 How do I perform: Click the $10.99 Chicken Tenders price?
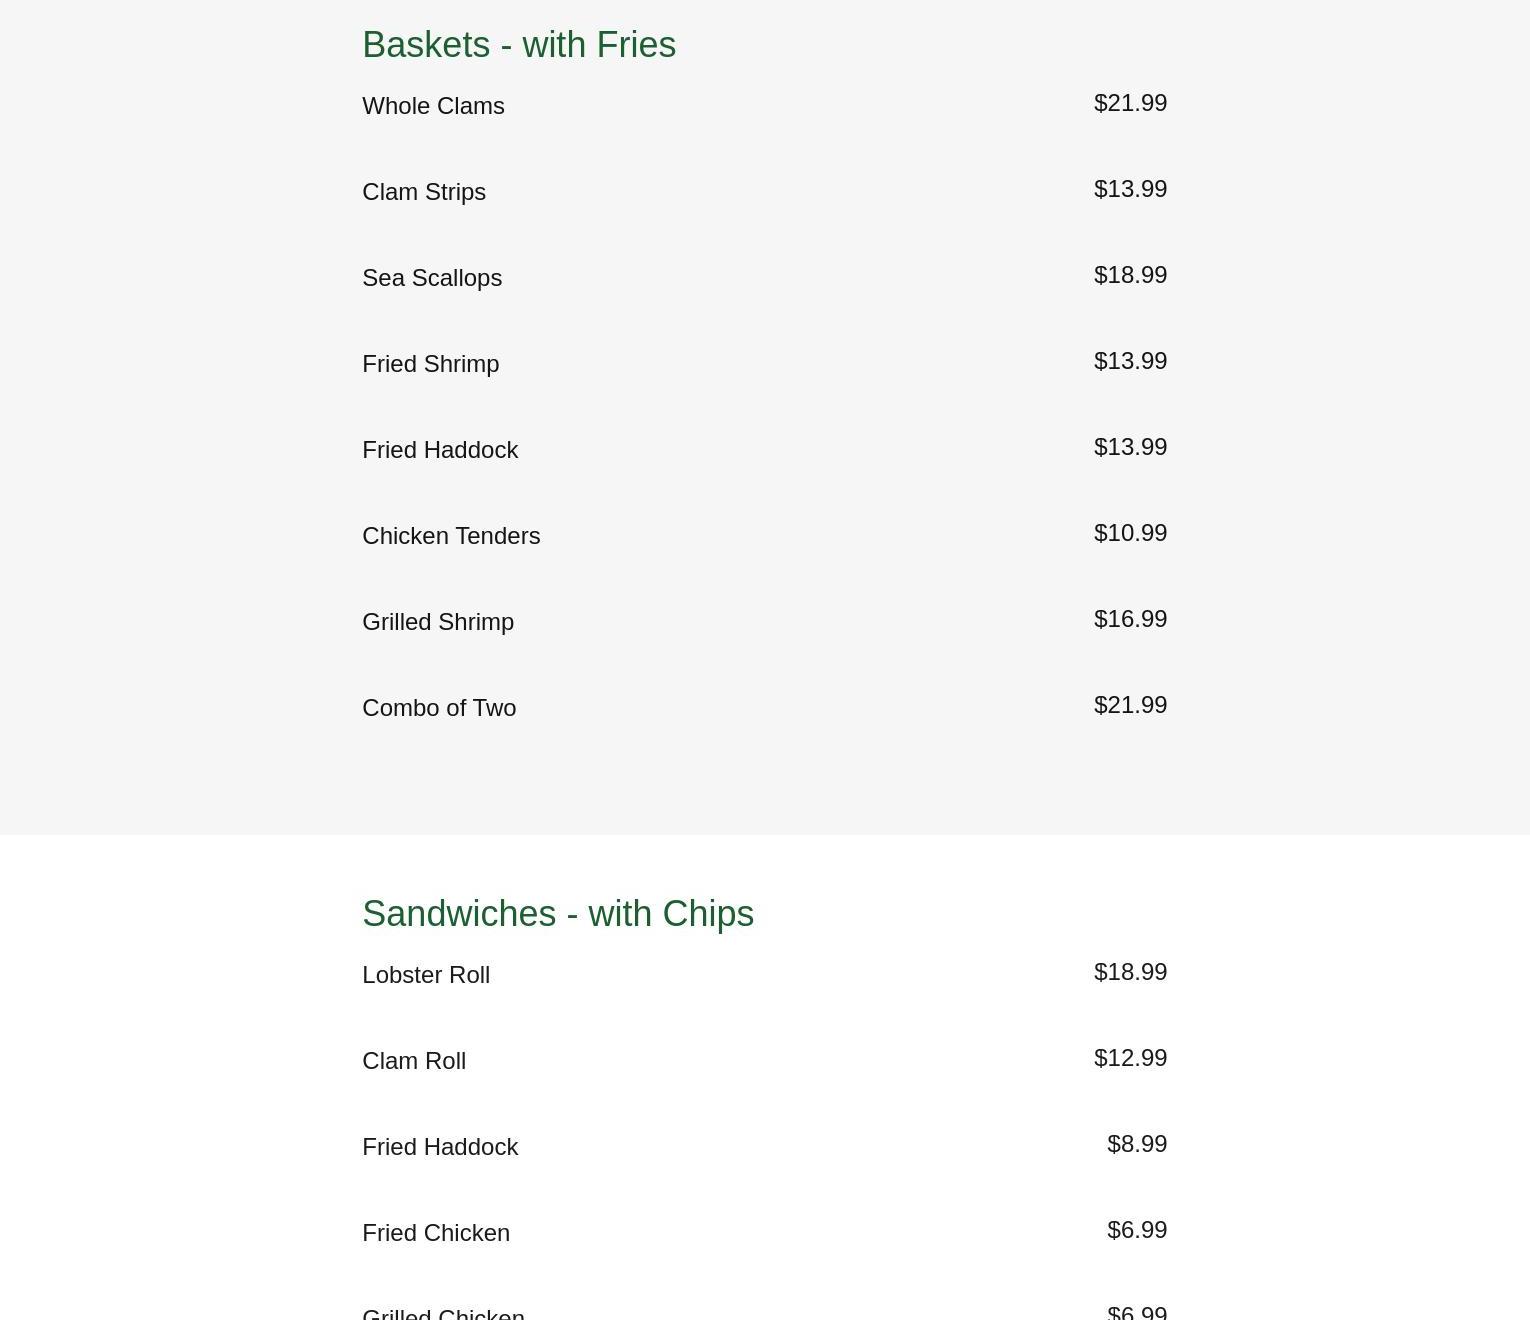click(x=1130, y=533)
